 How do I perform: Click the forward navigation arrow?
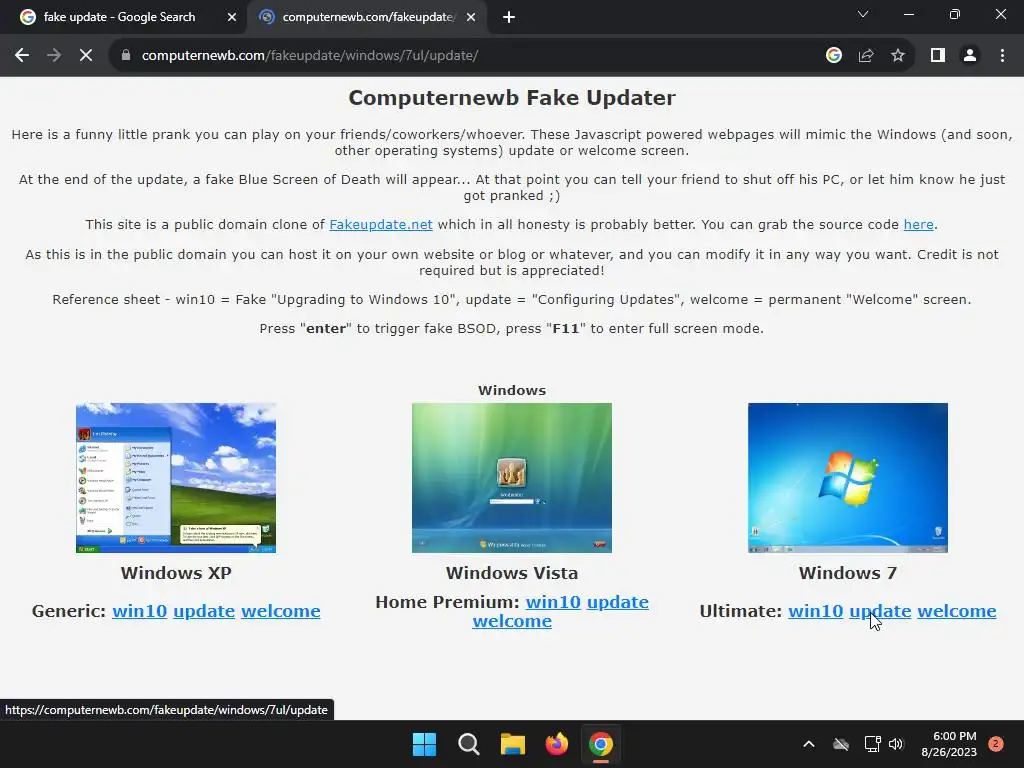coord(54,56)
